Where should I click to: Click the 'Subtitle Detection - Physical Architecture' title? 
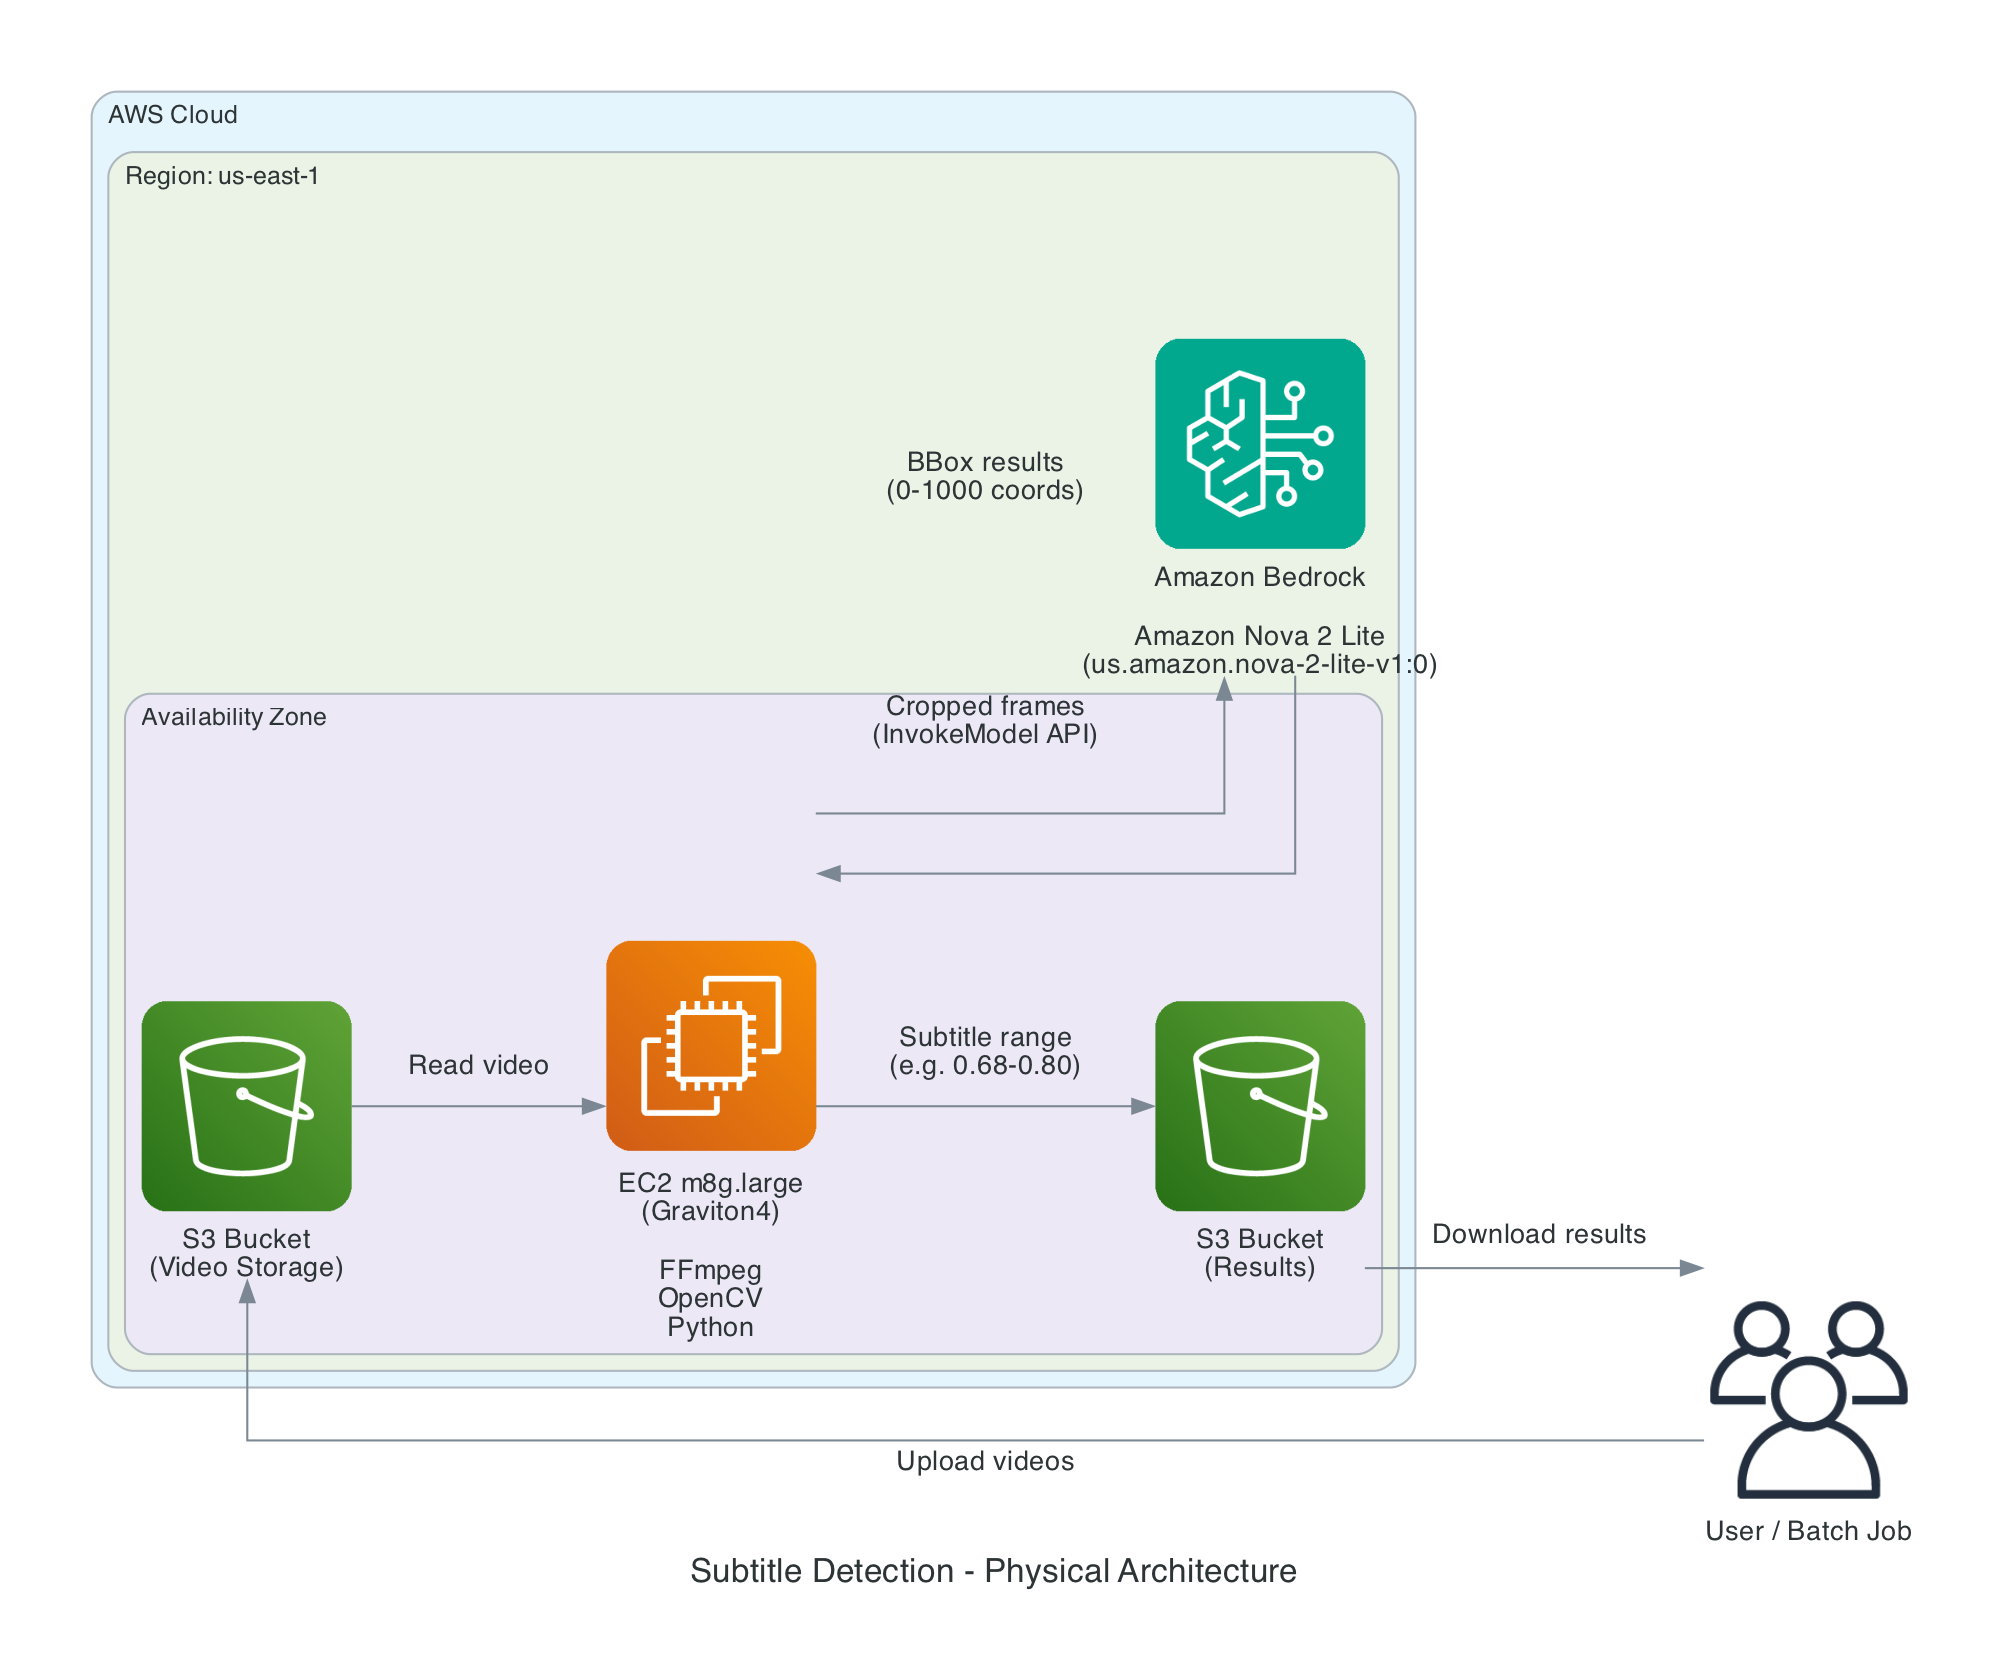[x=993, y=1571]
